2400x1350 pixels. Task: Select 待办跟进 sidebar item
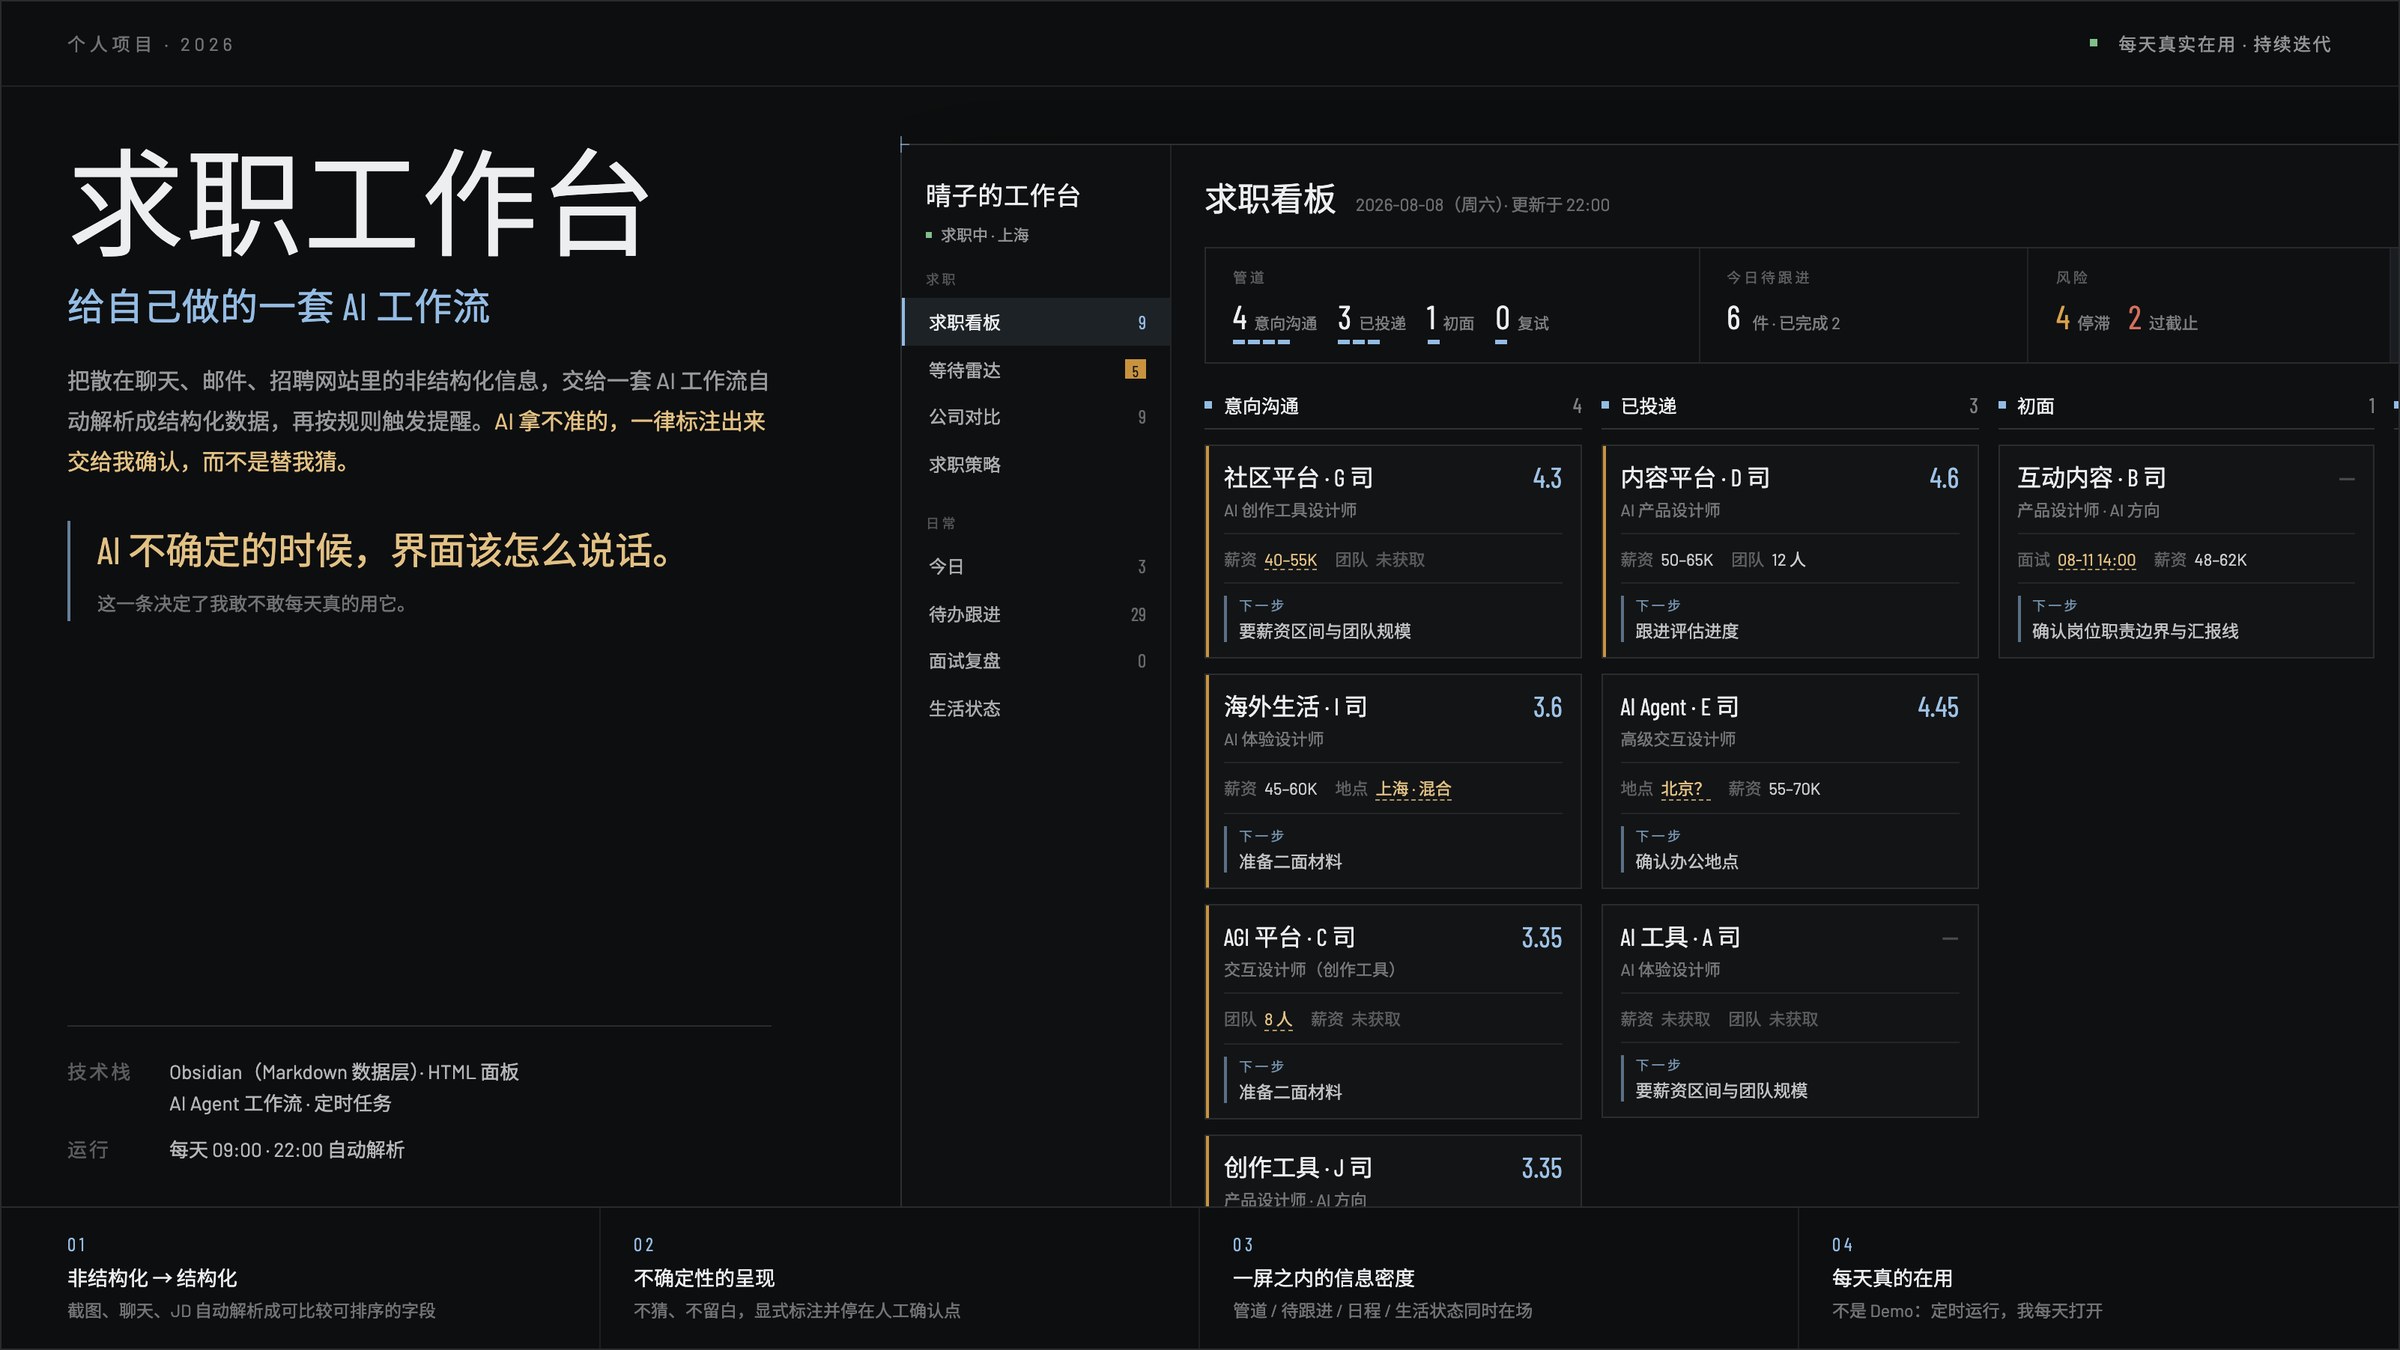[x=1036, y=614]
